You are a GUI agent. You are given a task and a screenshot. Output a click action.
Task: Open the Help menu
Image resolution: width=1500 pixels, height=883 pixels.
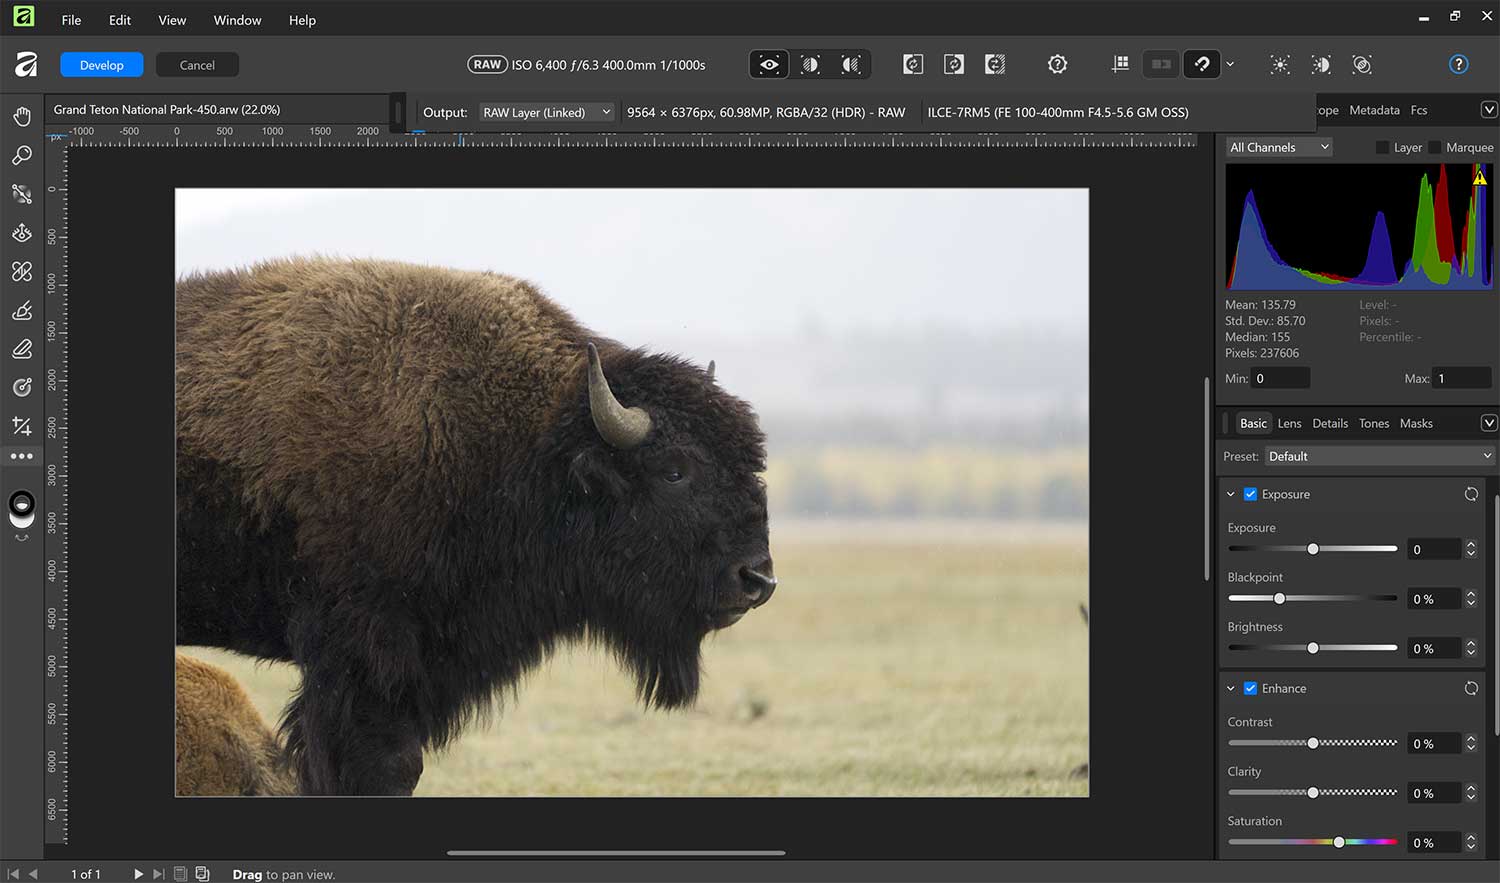(x=302, y=20)
